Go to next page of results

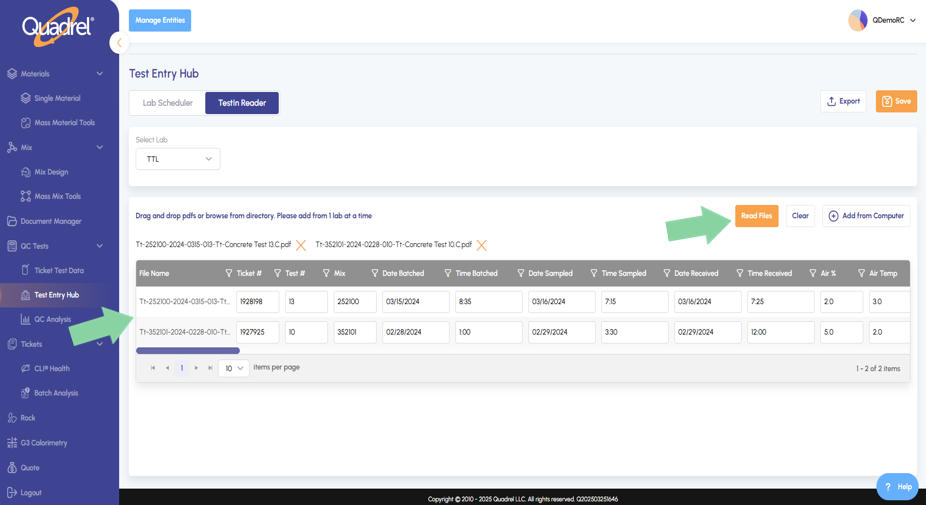(x=196, y=368)
